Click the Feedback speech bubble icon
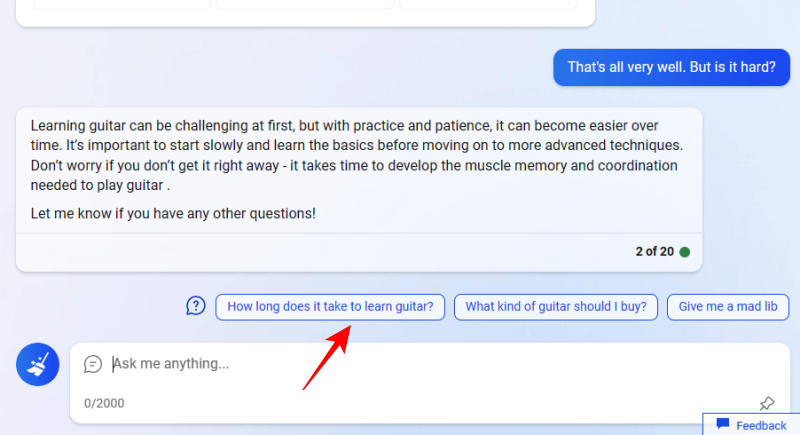 (x=723, y=425)
